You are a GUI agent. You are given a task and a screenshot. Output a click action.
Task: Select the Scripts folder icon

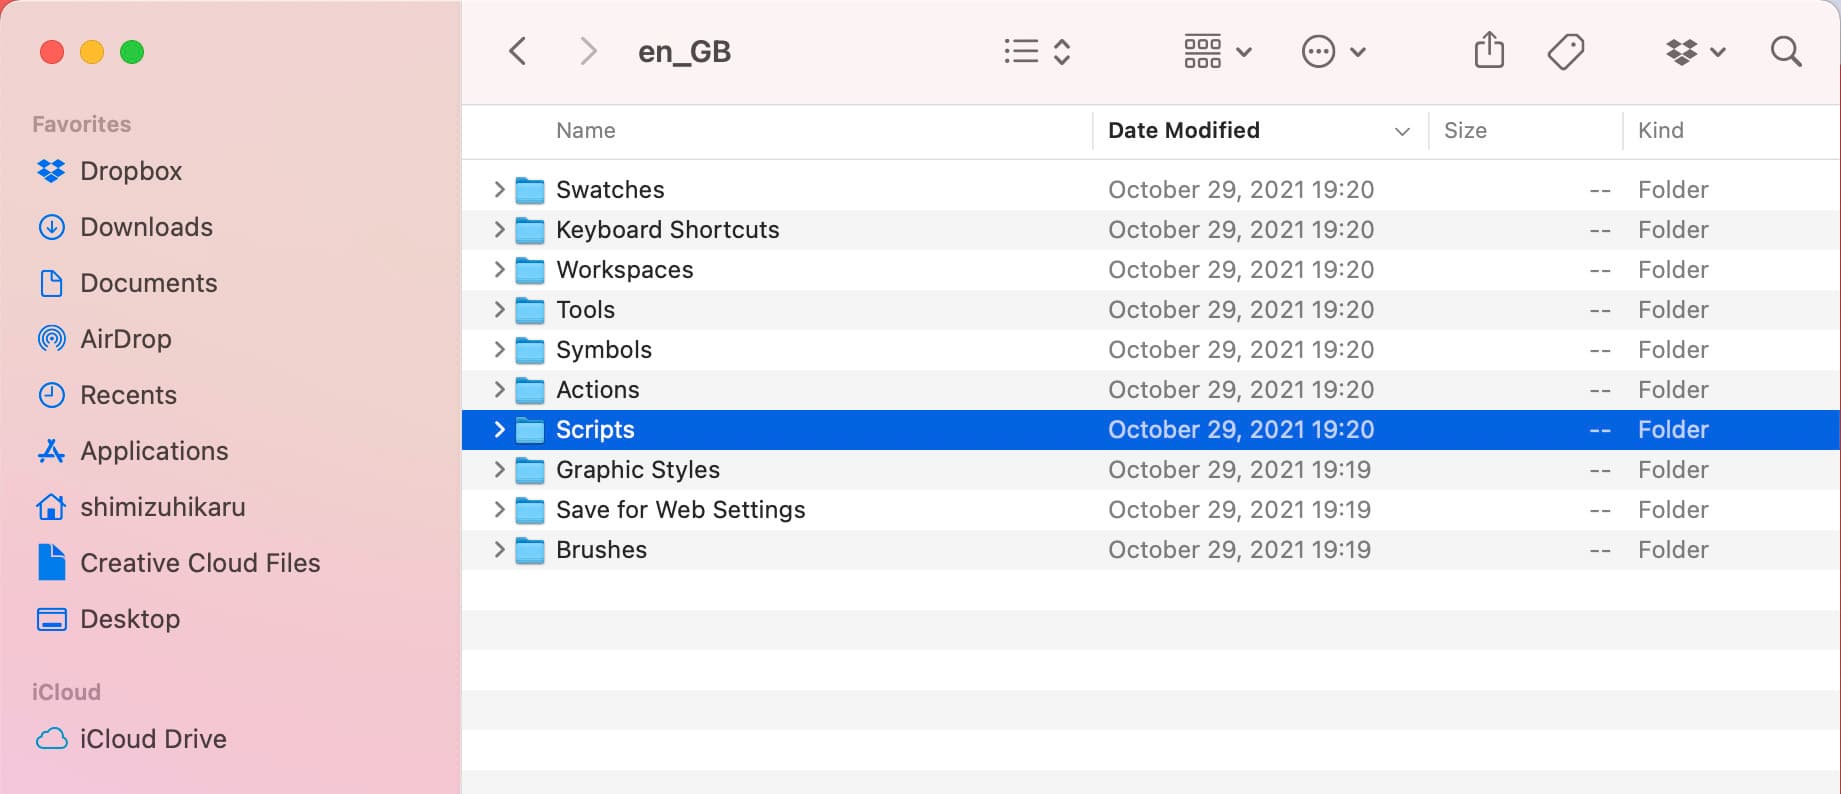point(530,430)
